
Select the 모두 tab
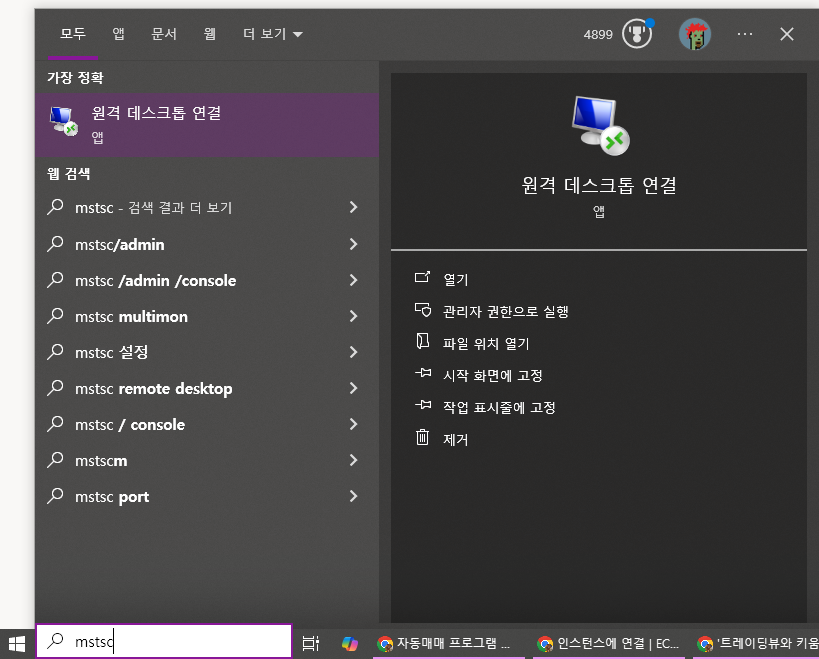[73, 34]
